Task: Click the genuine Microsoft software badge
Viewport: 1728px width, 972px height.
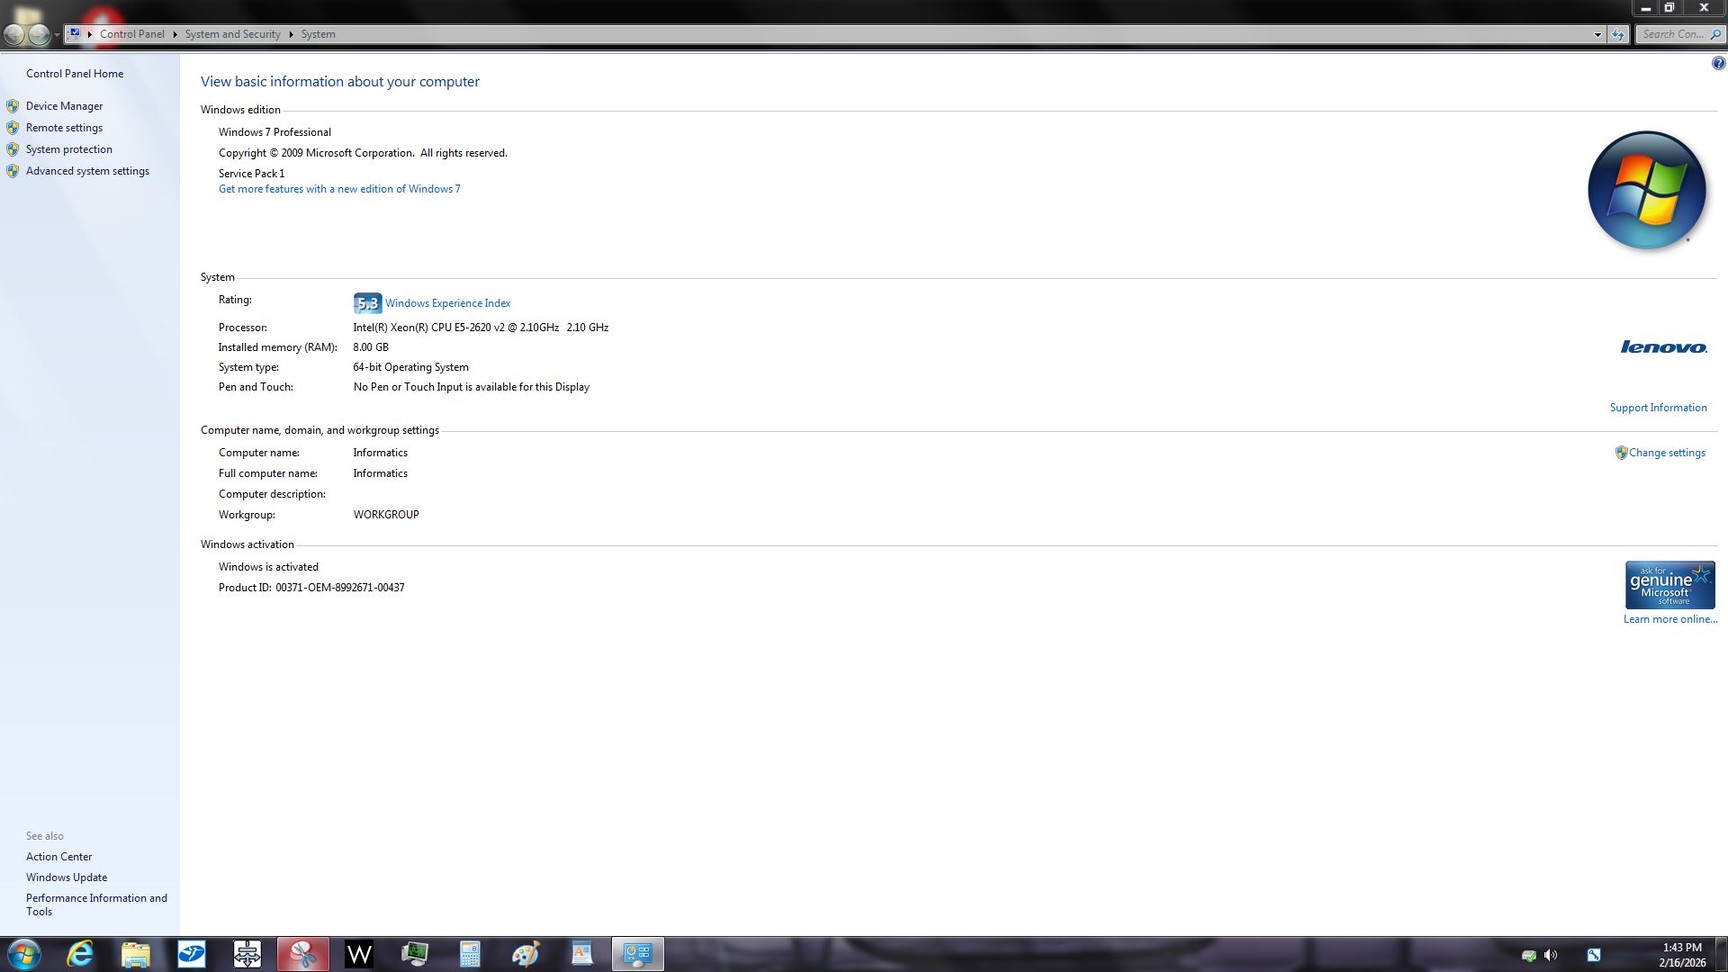Action: (x=1669, y=585)
